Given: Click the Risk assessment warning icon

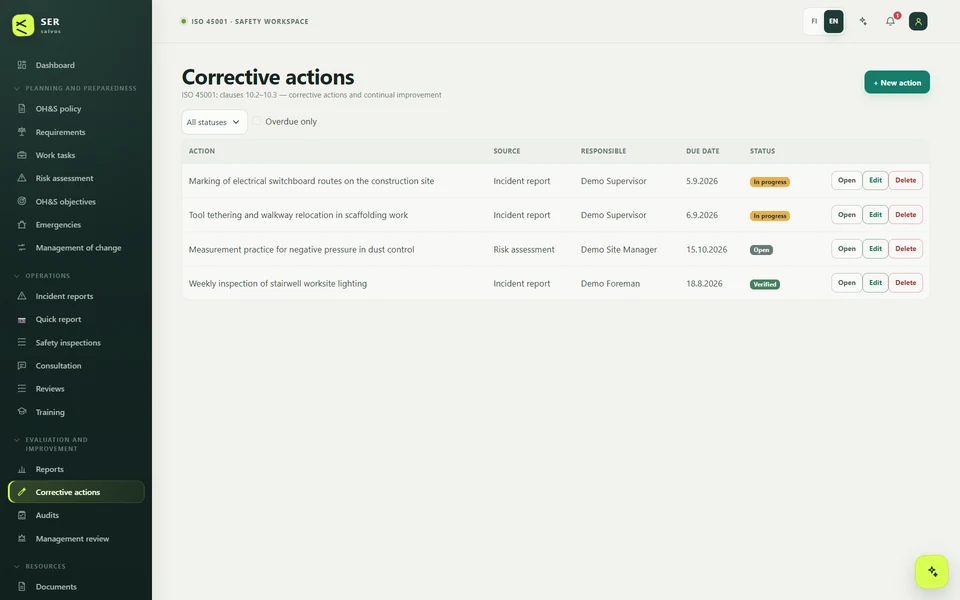Looking at the screenshot, I should (x=22, y=178).
